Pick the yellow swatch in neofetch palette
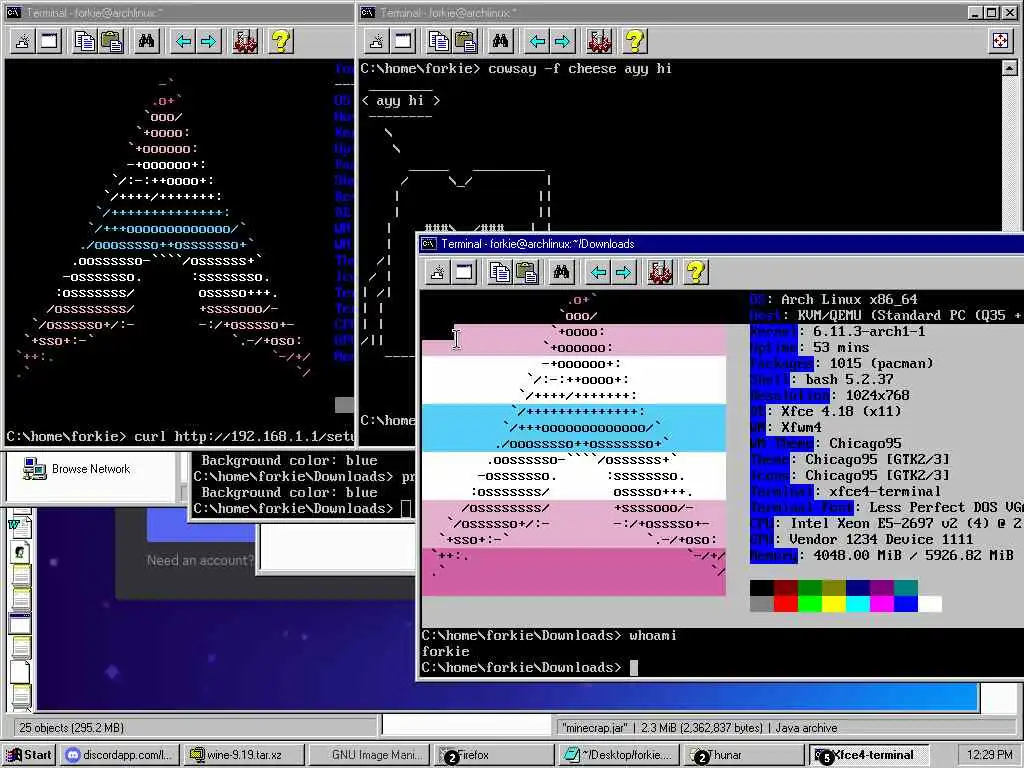 pos(834,604)
